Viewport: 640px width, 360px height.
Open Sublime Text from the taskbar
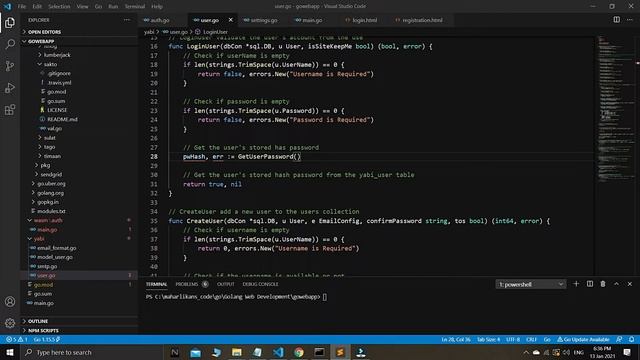tap(340, 352)
